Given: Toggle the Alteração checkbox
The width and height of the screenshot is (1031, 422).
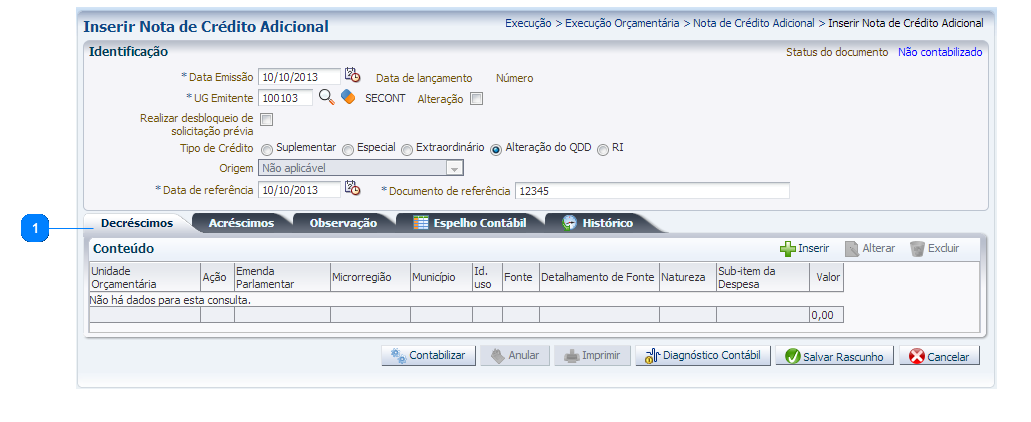Looking at the screenshot, I should [477, 98].
